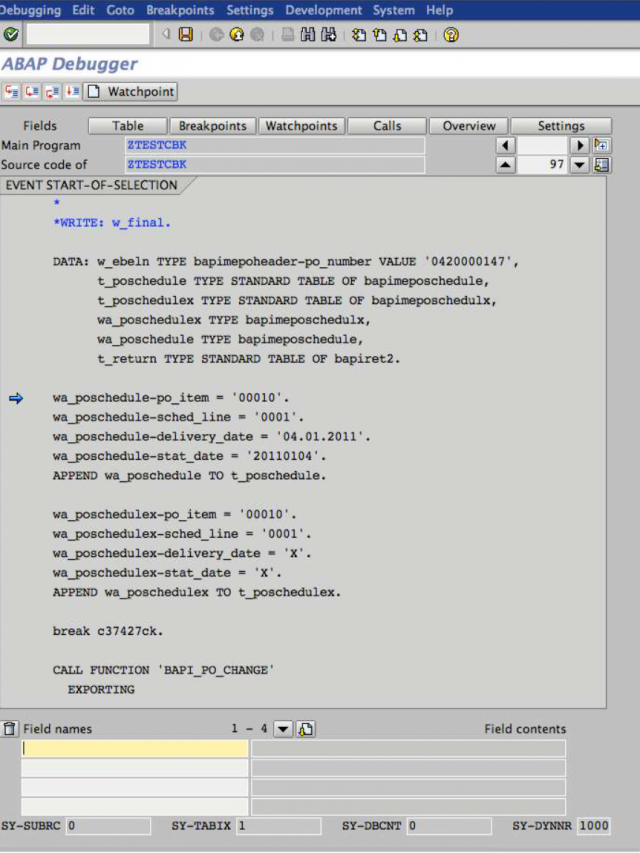Click the Watchpoint button
The height and width of the screenshot is (853, 640).
tap(131, 91)
